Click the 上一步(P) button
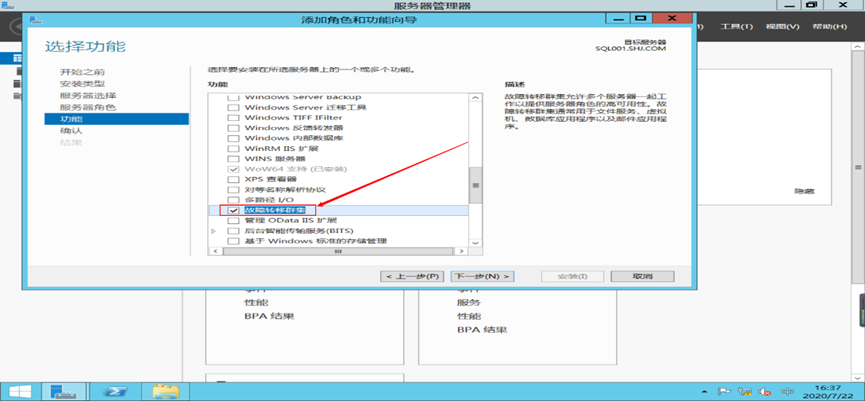 412,276
